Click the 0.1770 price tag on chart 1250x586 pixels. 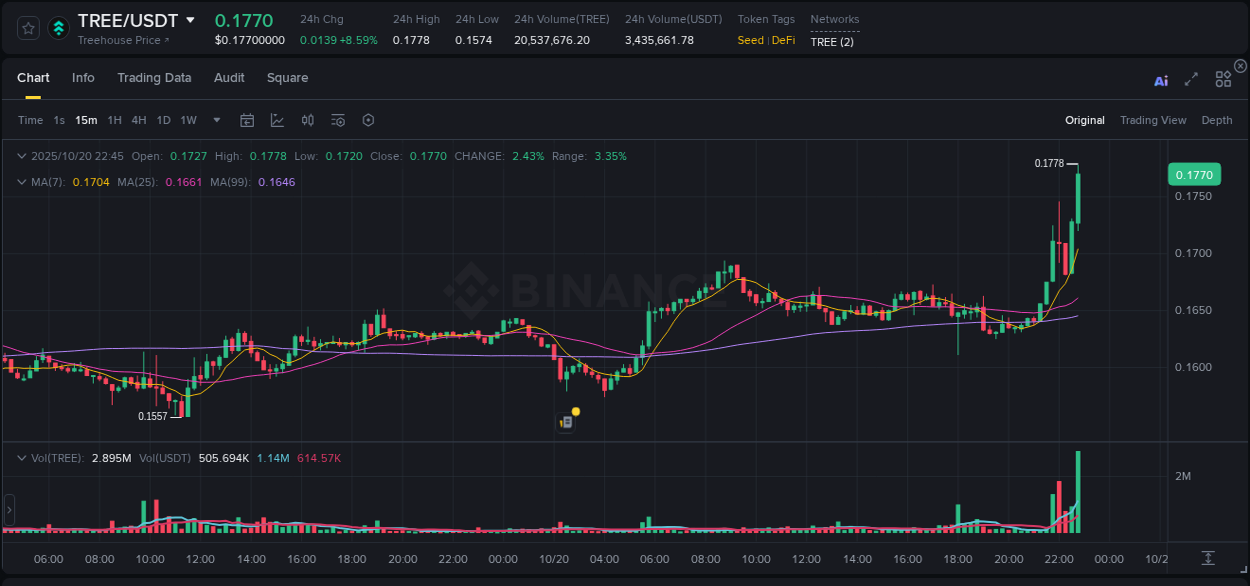[x=1195, y=174]
